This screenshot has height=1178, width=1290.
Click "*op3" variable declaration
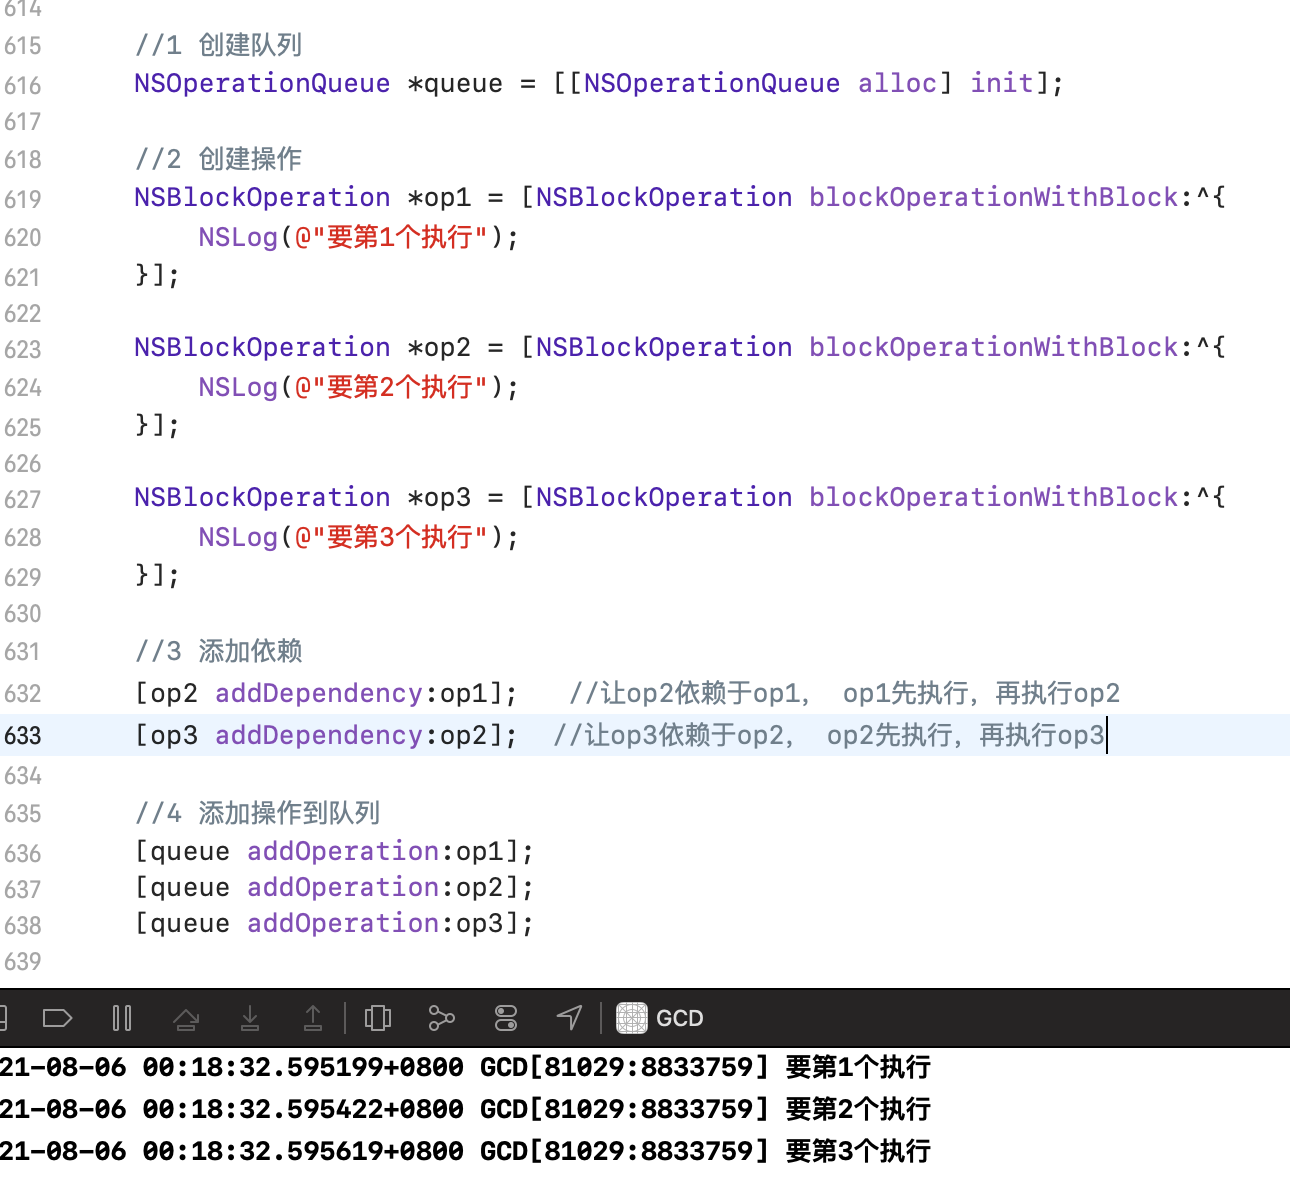point(439,497)
